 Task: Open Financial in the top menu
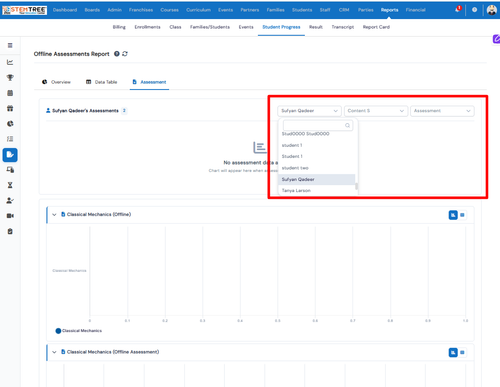[415, 10]
